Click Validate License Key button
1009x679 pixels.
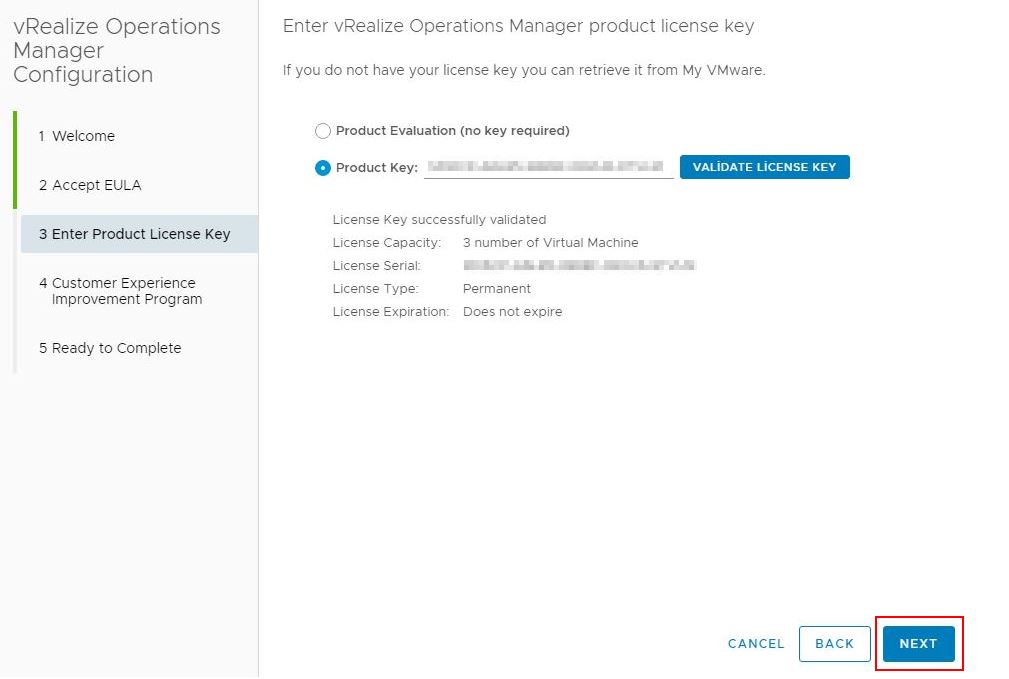point(764,167)
